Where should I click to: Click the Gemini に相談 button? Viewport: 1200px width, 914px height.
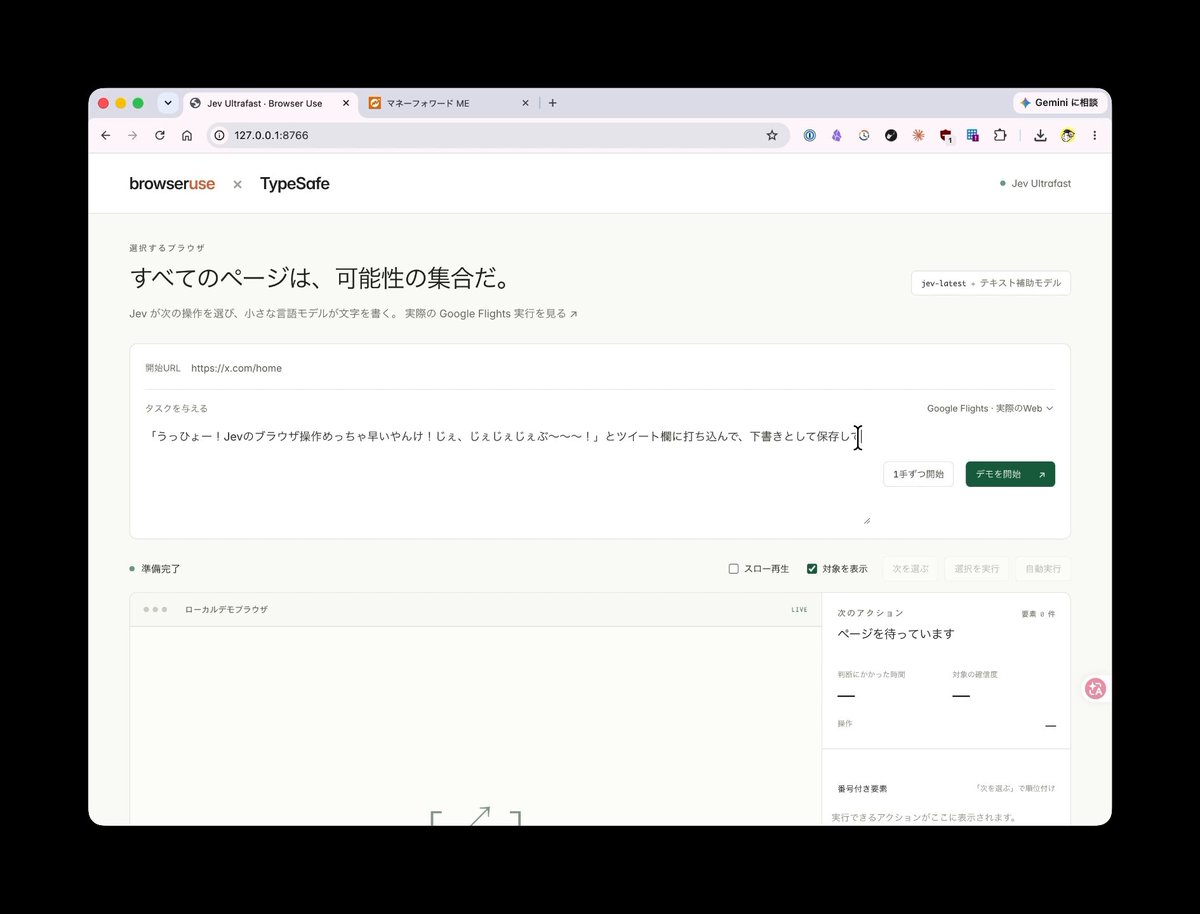[x=1059, y=103]
